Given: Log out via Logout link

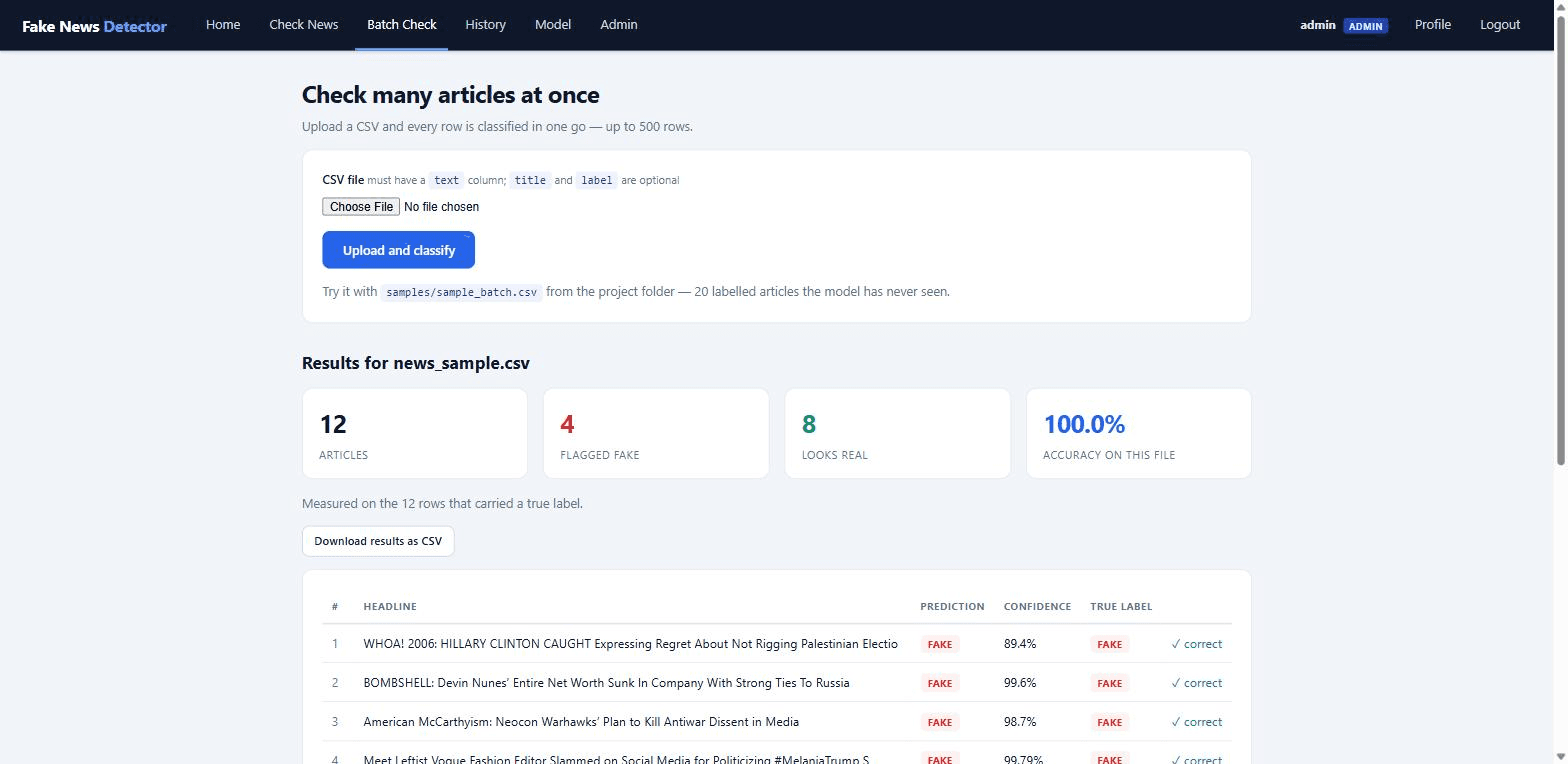Looking at the screenshot, I should (1500, 24).
